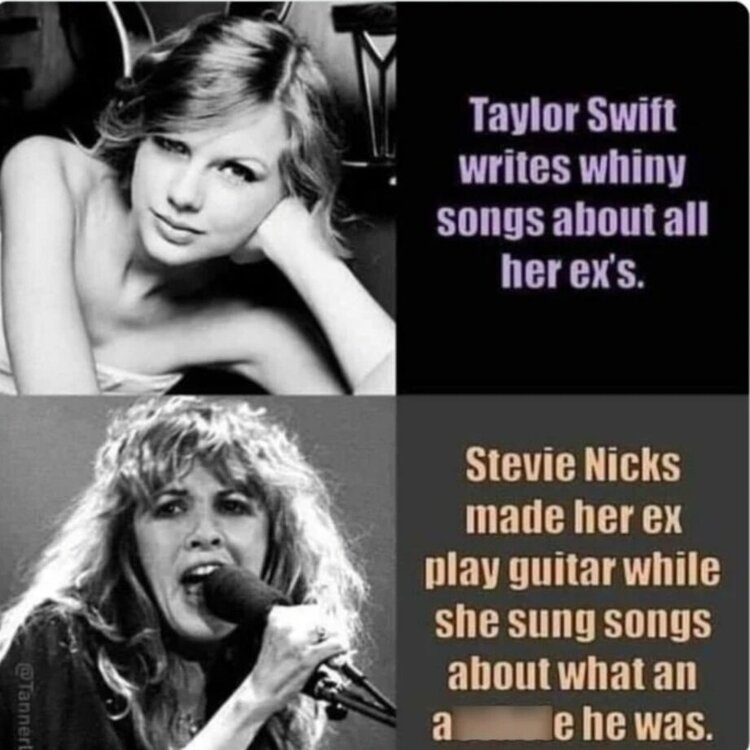Select the line "songs about all"

point(572,220)
